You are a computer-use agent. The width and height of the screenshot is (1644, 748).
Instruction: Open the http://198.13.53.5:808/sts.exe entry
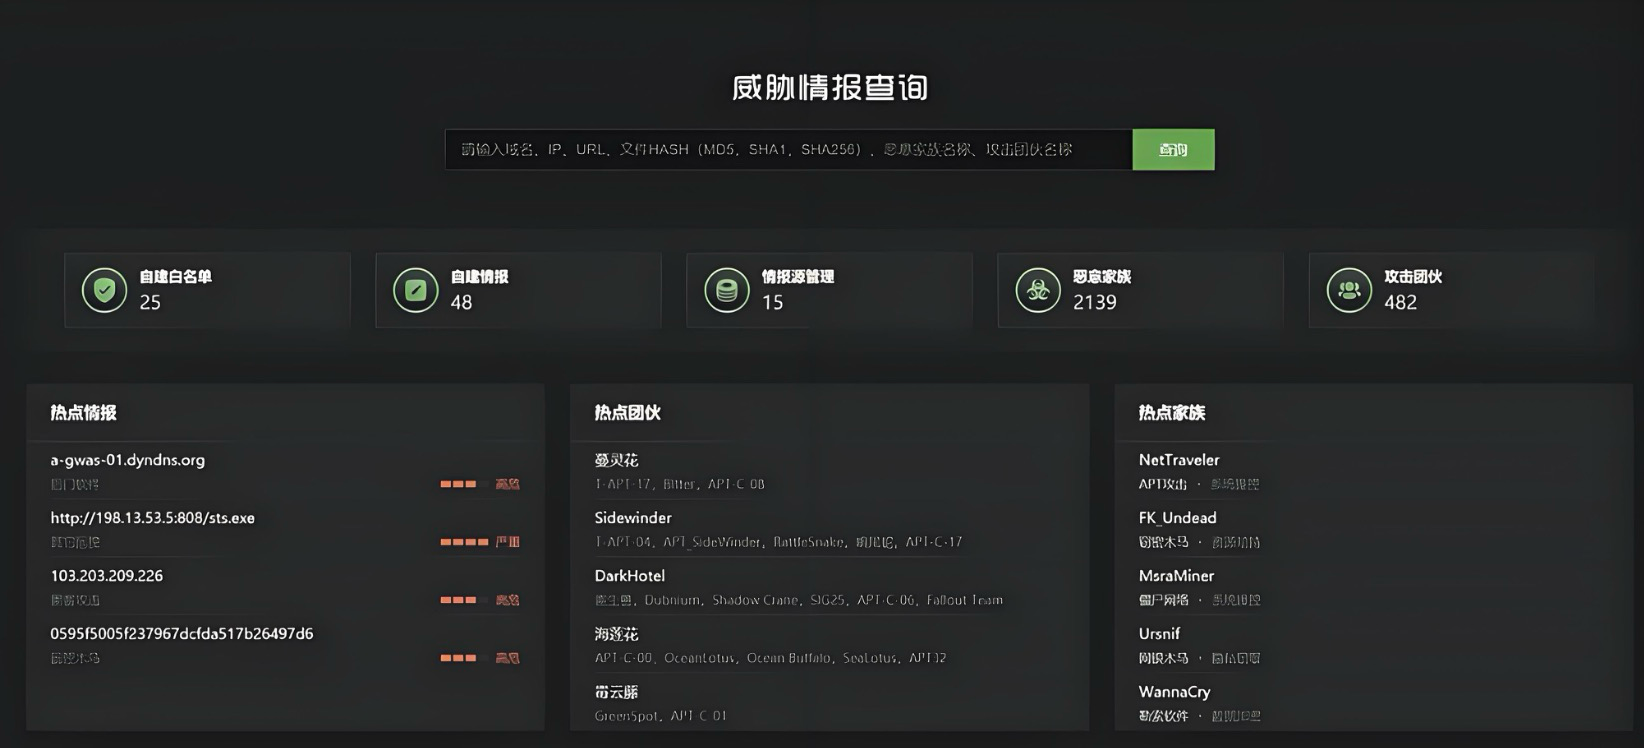(x=153, y=518)
